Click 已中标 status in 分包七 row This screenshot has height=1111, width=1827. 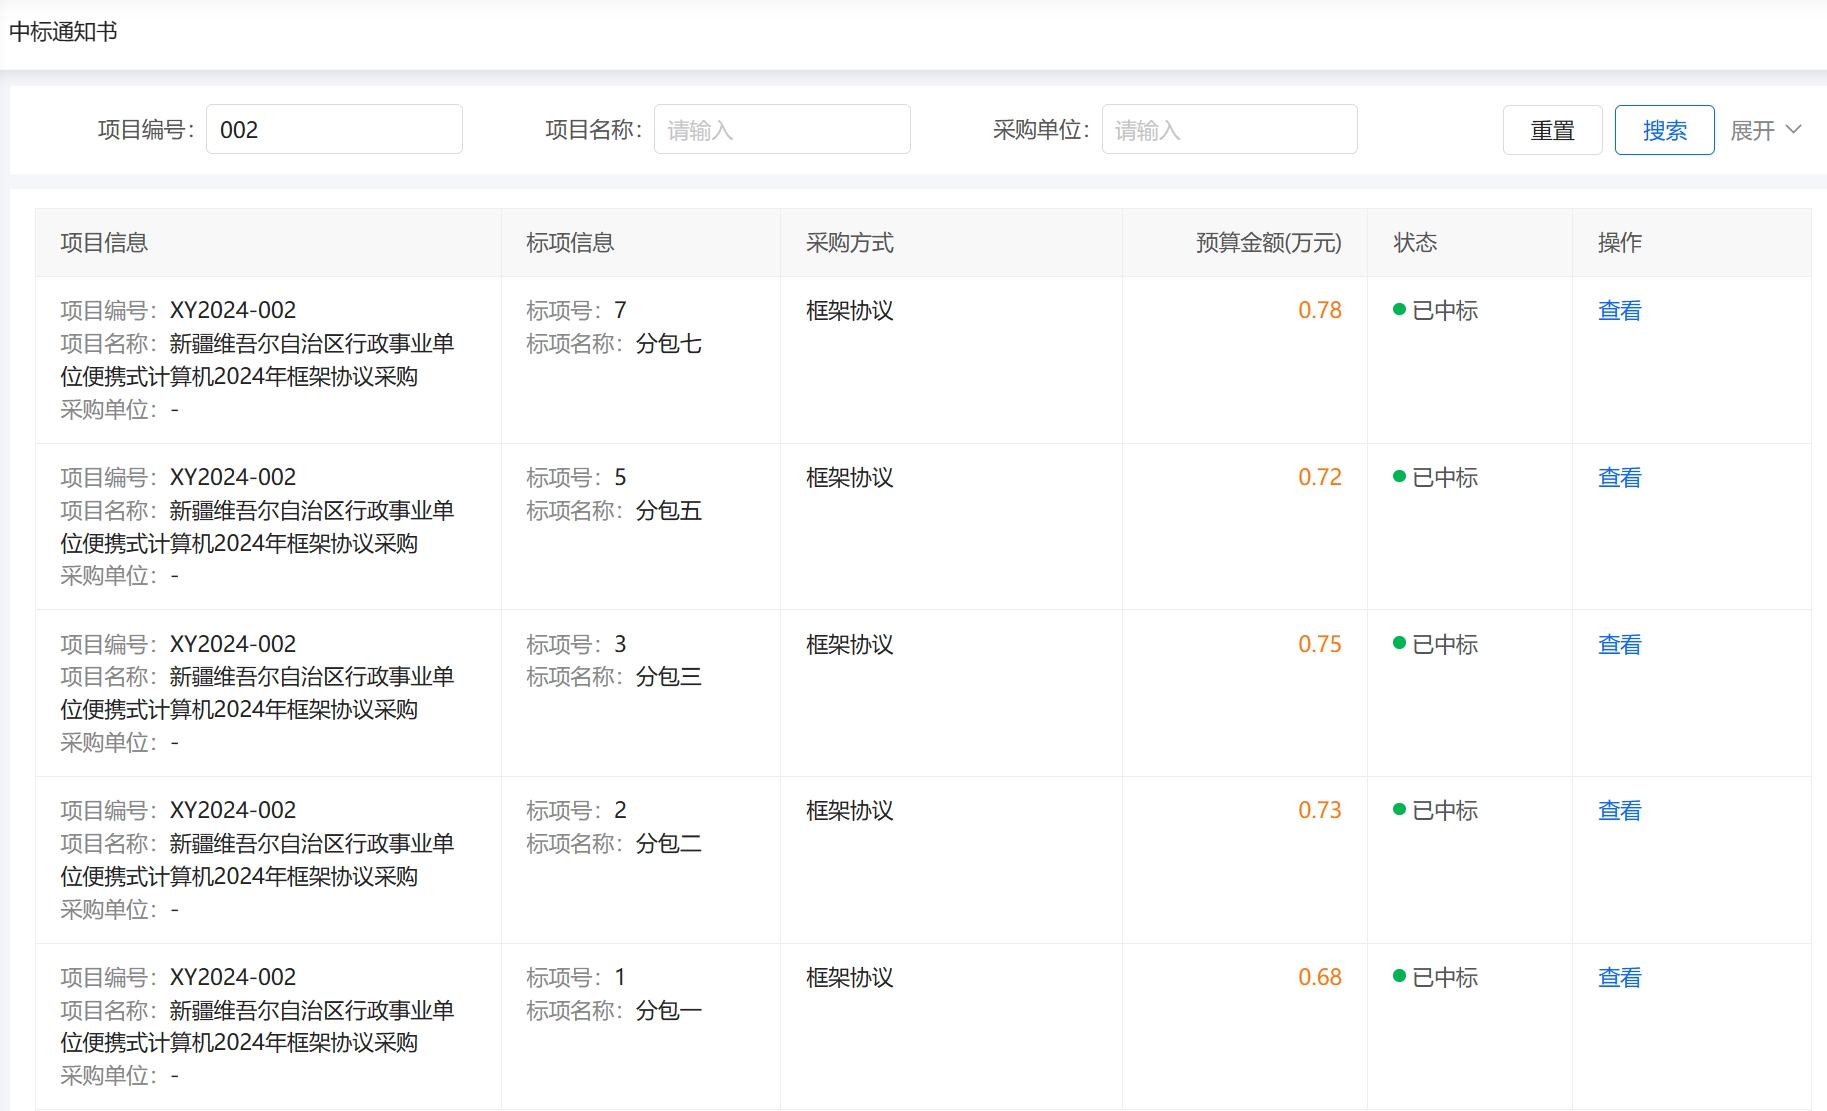[x=1436, y=311]
